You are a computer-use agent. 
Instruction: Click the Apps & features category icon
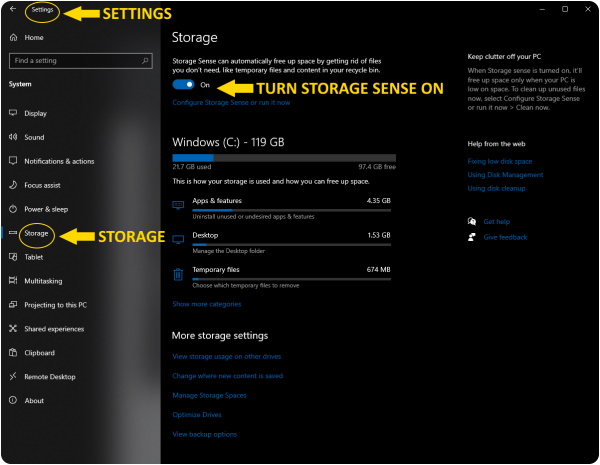pyautogui.click(x=178, y=205)
